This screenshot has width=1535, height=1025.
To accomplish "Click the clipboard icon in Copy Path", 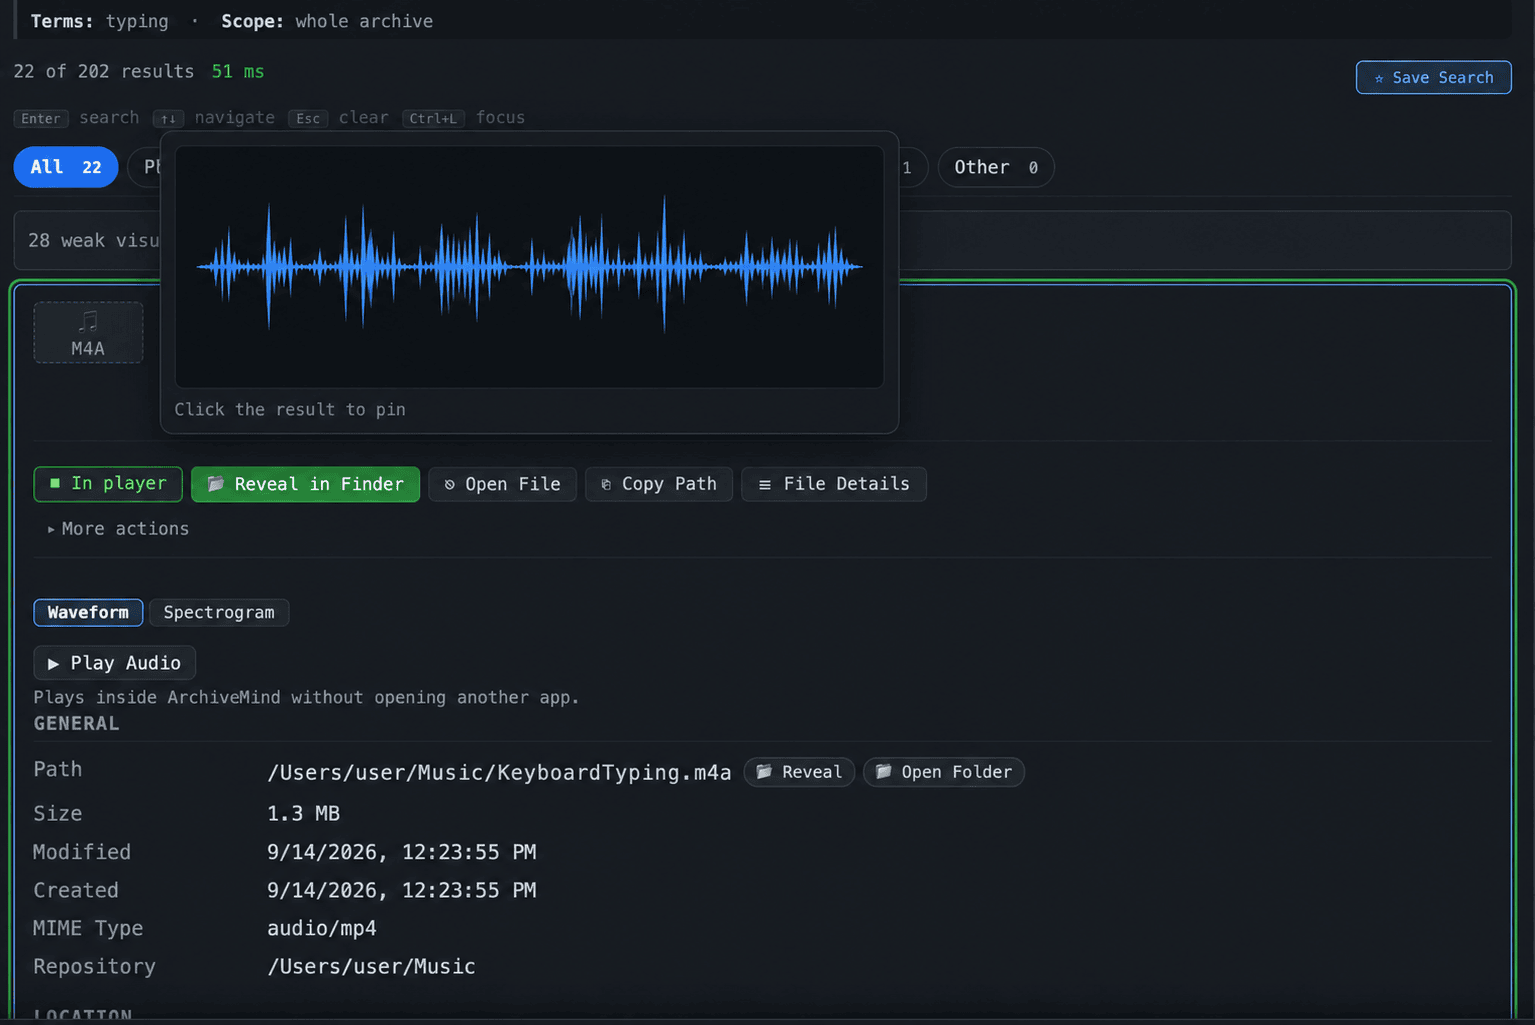I will tap(606, 485).
